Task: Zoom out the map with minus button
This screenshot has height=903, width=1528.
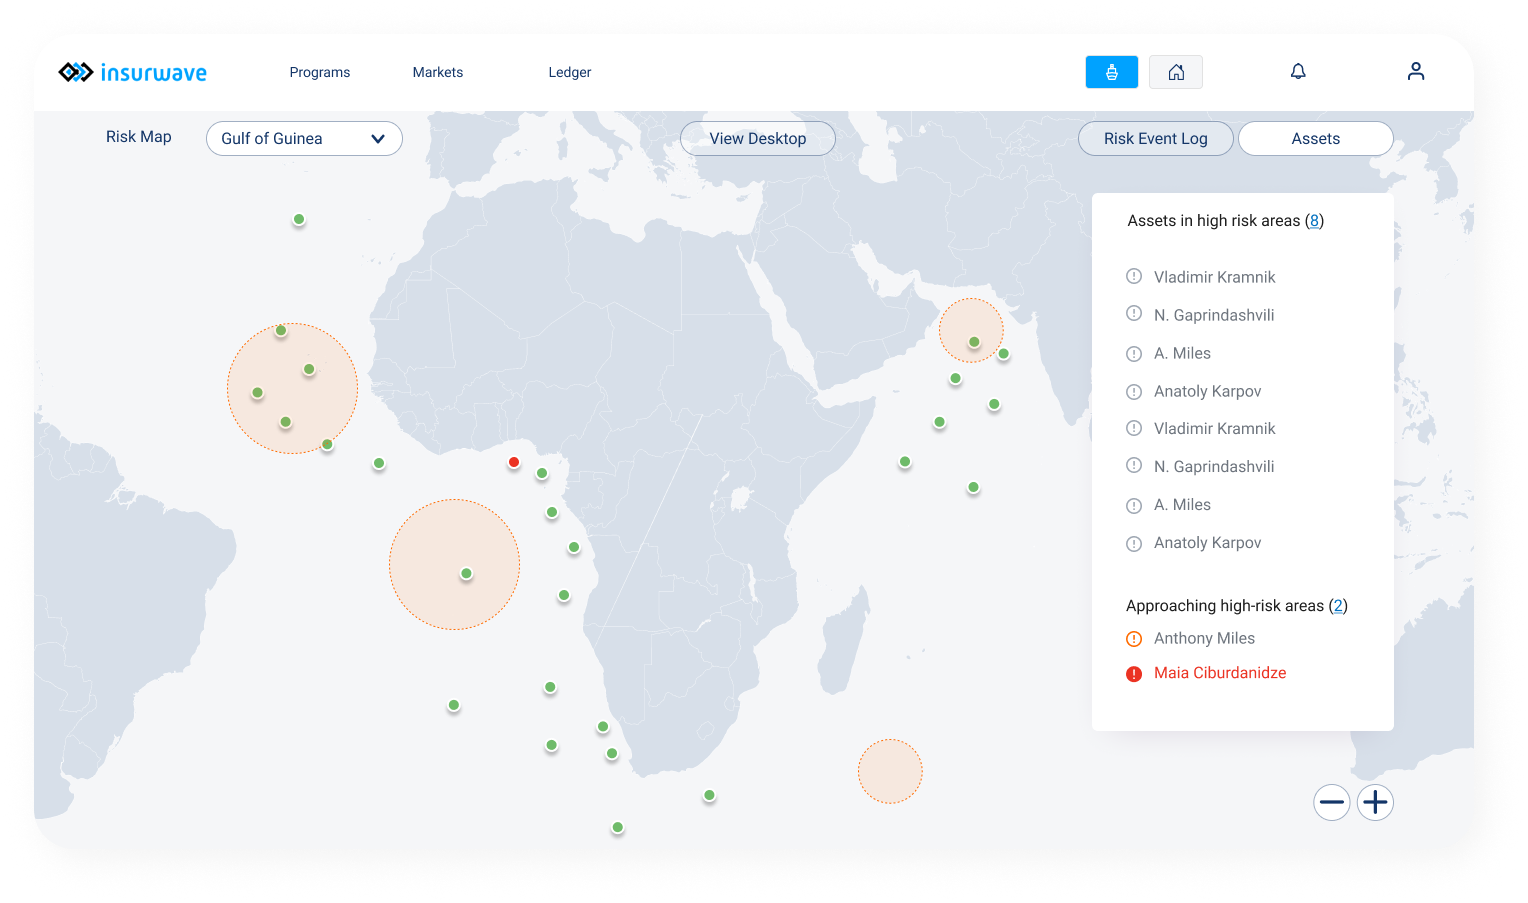Action: click(x=1332, y=802)
